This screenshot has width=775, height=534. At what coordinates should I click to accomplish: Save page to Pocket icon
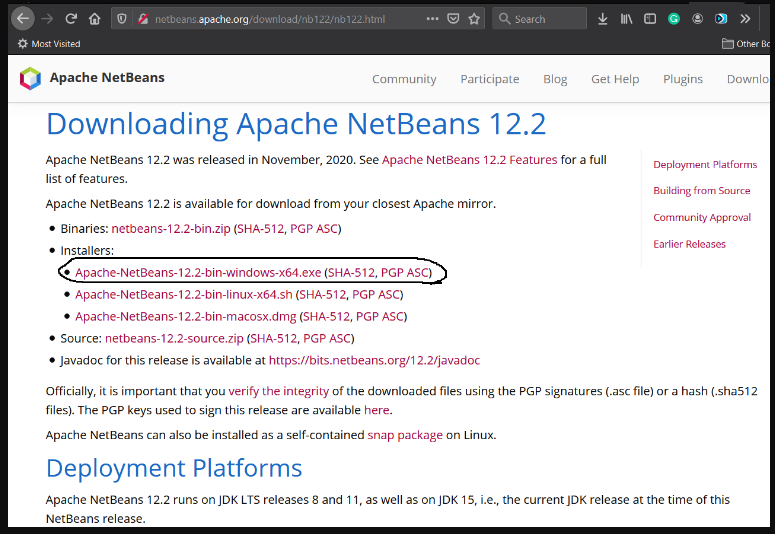[x=453, y=19]
